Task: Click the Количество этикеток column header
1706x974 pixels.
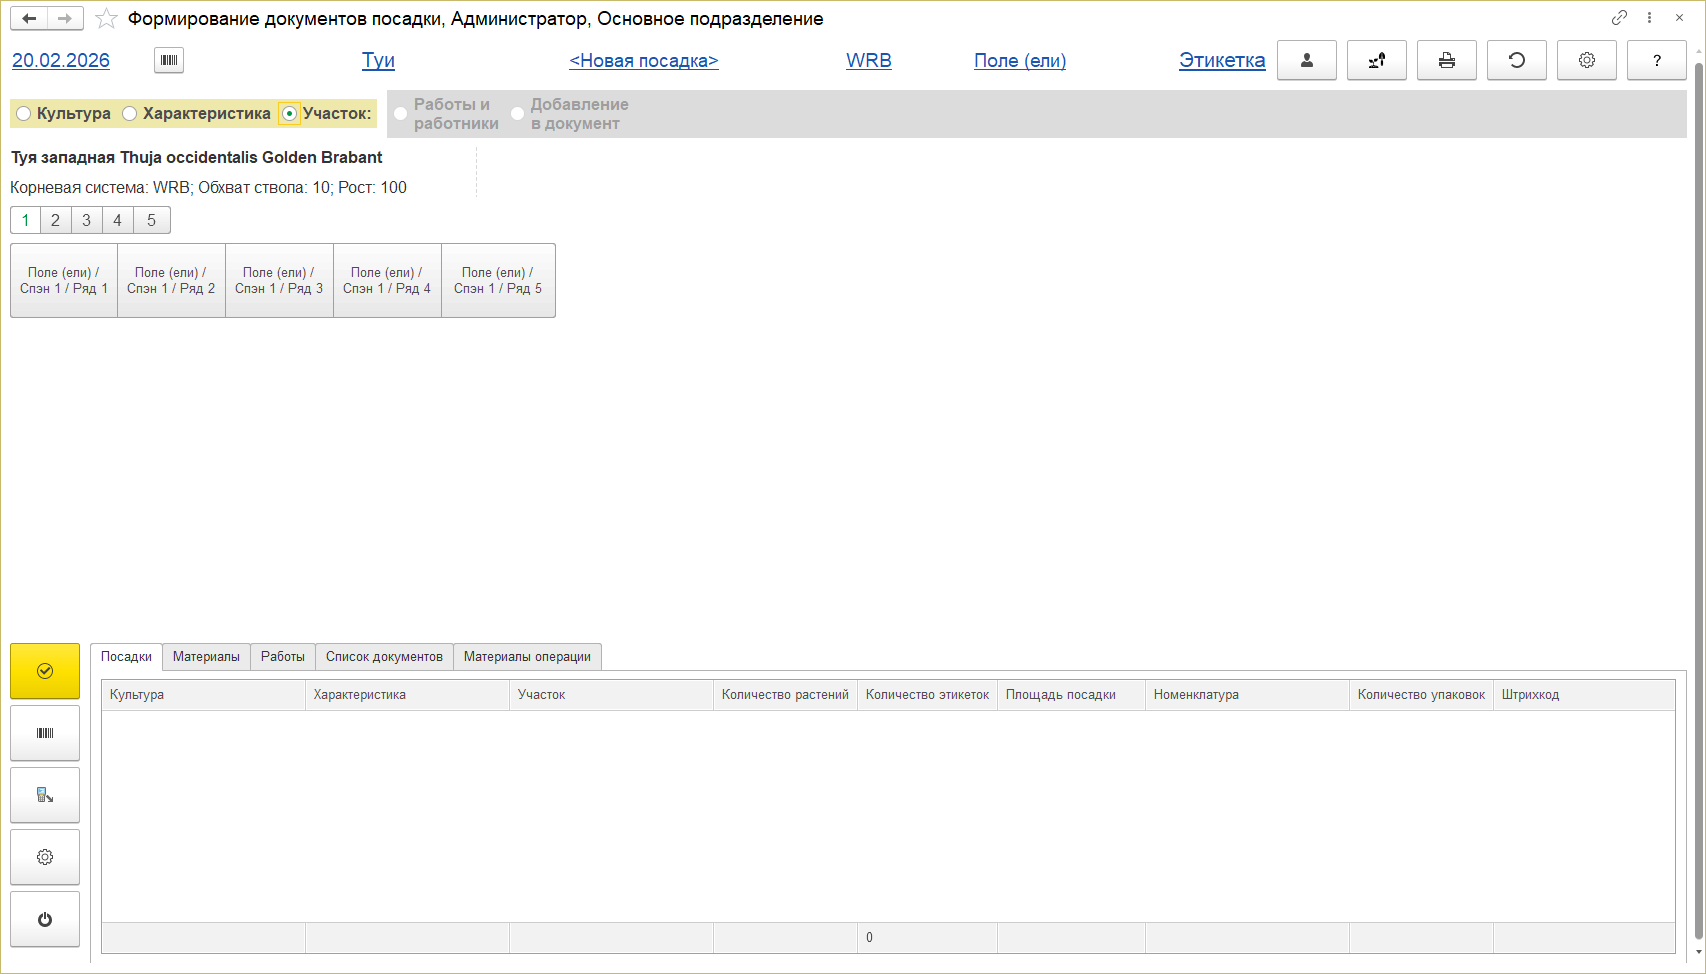Action: [x=928, y=695]
